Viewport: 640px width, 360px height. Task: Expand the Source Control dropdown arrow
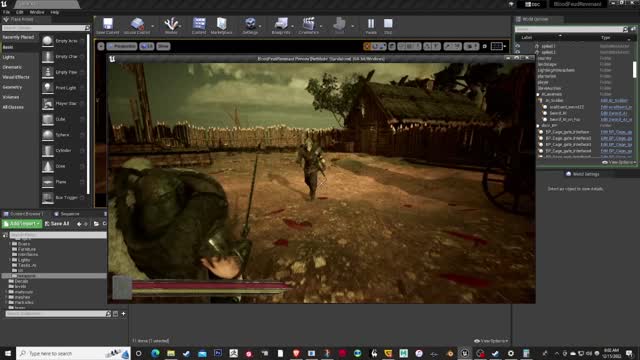pyautogui.click(x=152, y=26)
